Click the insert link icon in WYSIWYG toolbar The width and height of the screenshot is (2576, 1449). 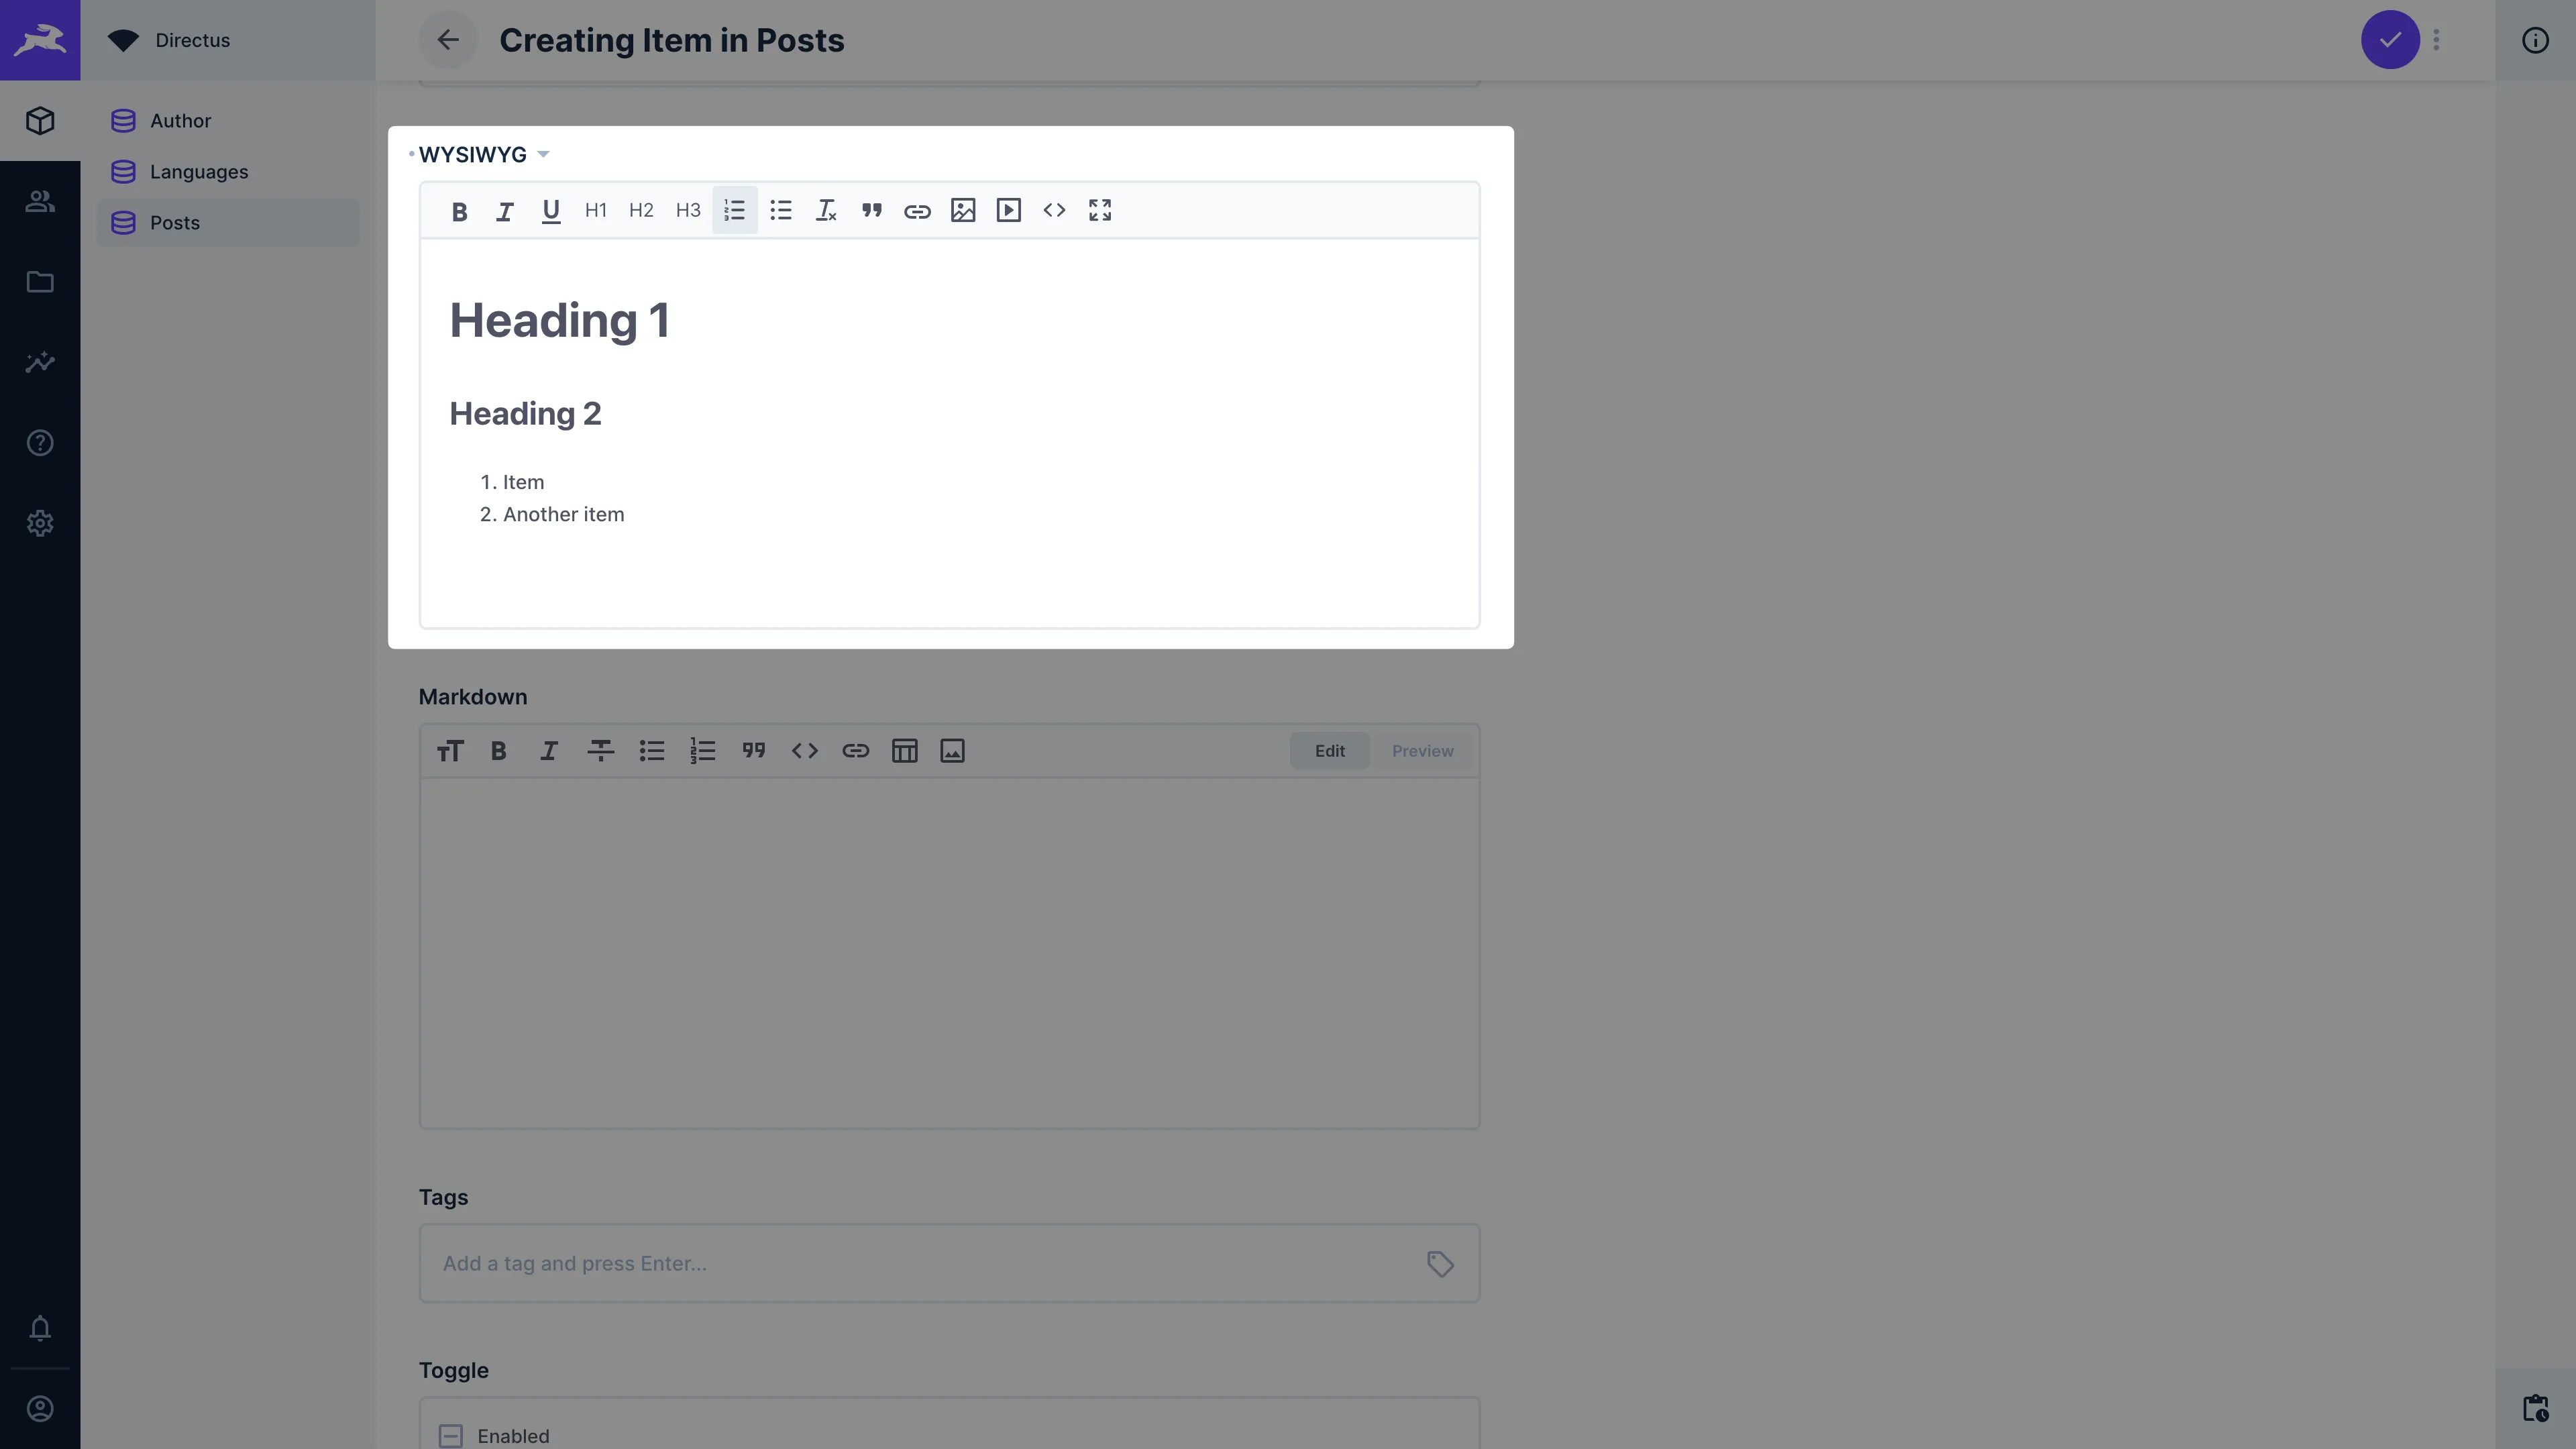point(916,212)
